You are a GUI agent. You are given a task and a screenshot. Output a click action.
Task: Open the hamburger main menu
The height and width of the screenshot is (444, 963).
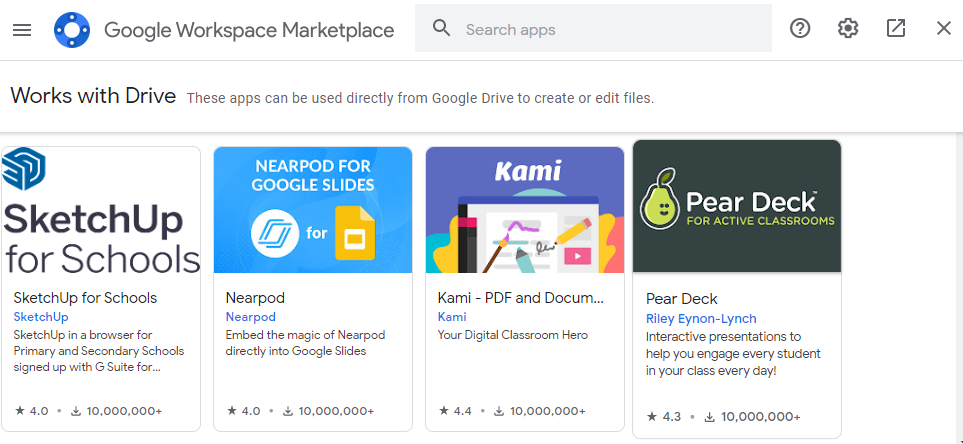click(x=22, y=29)
